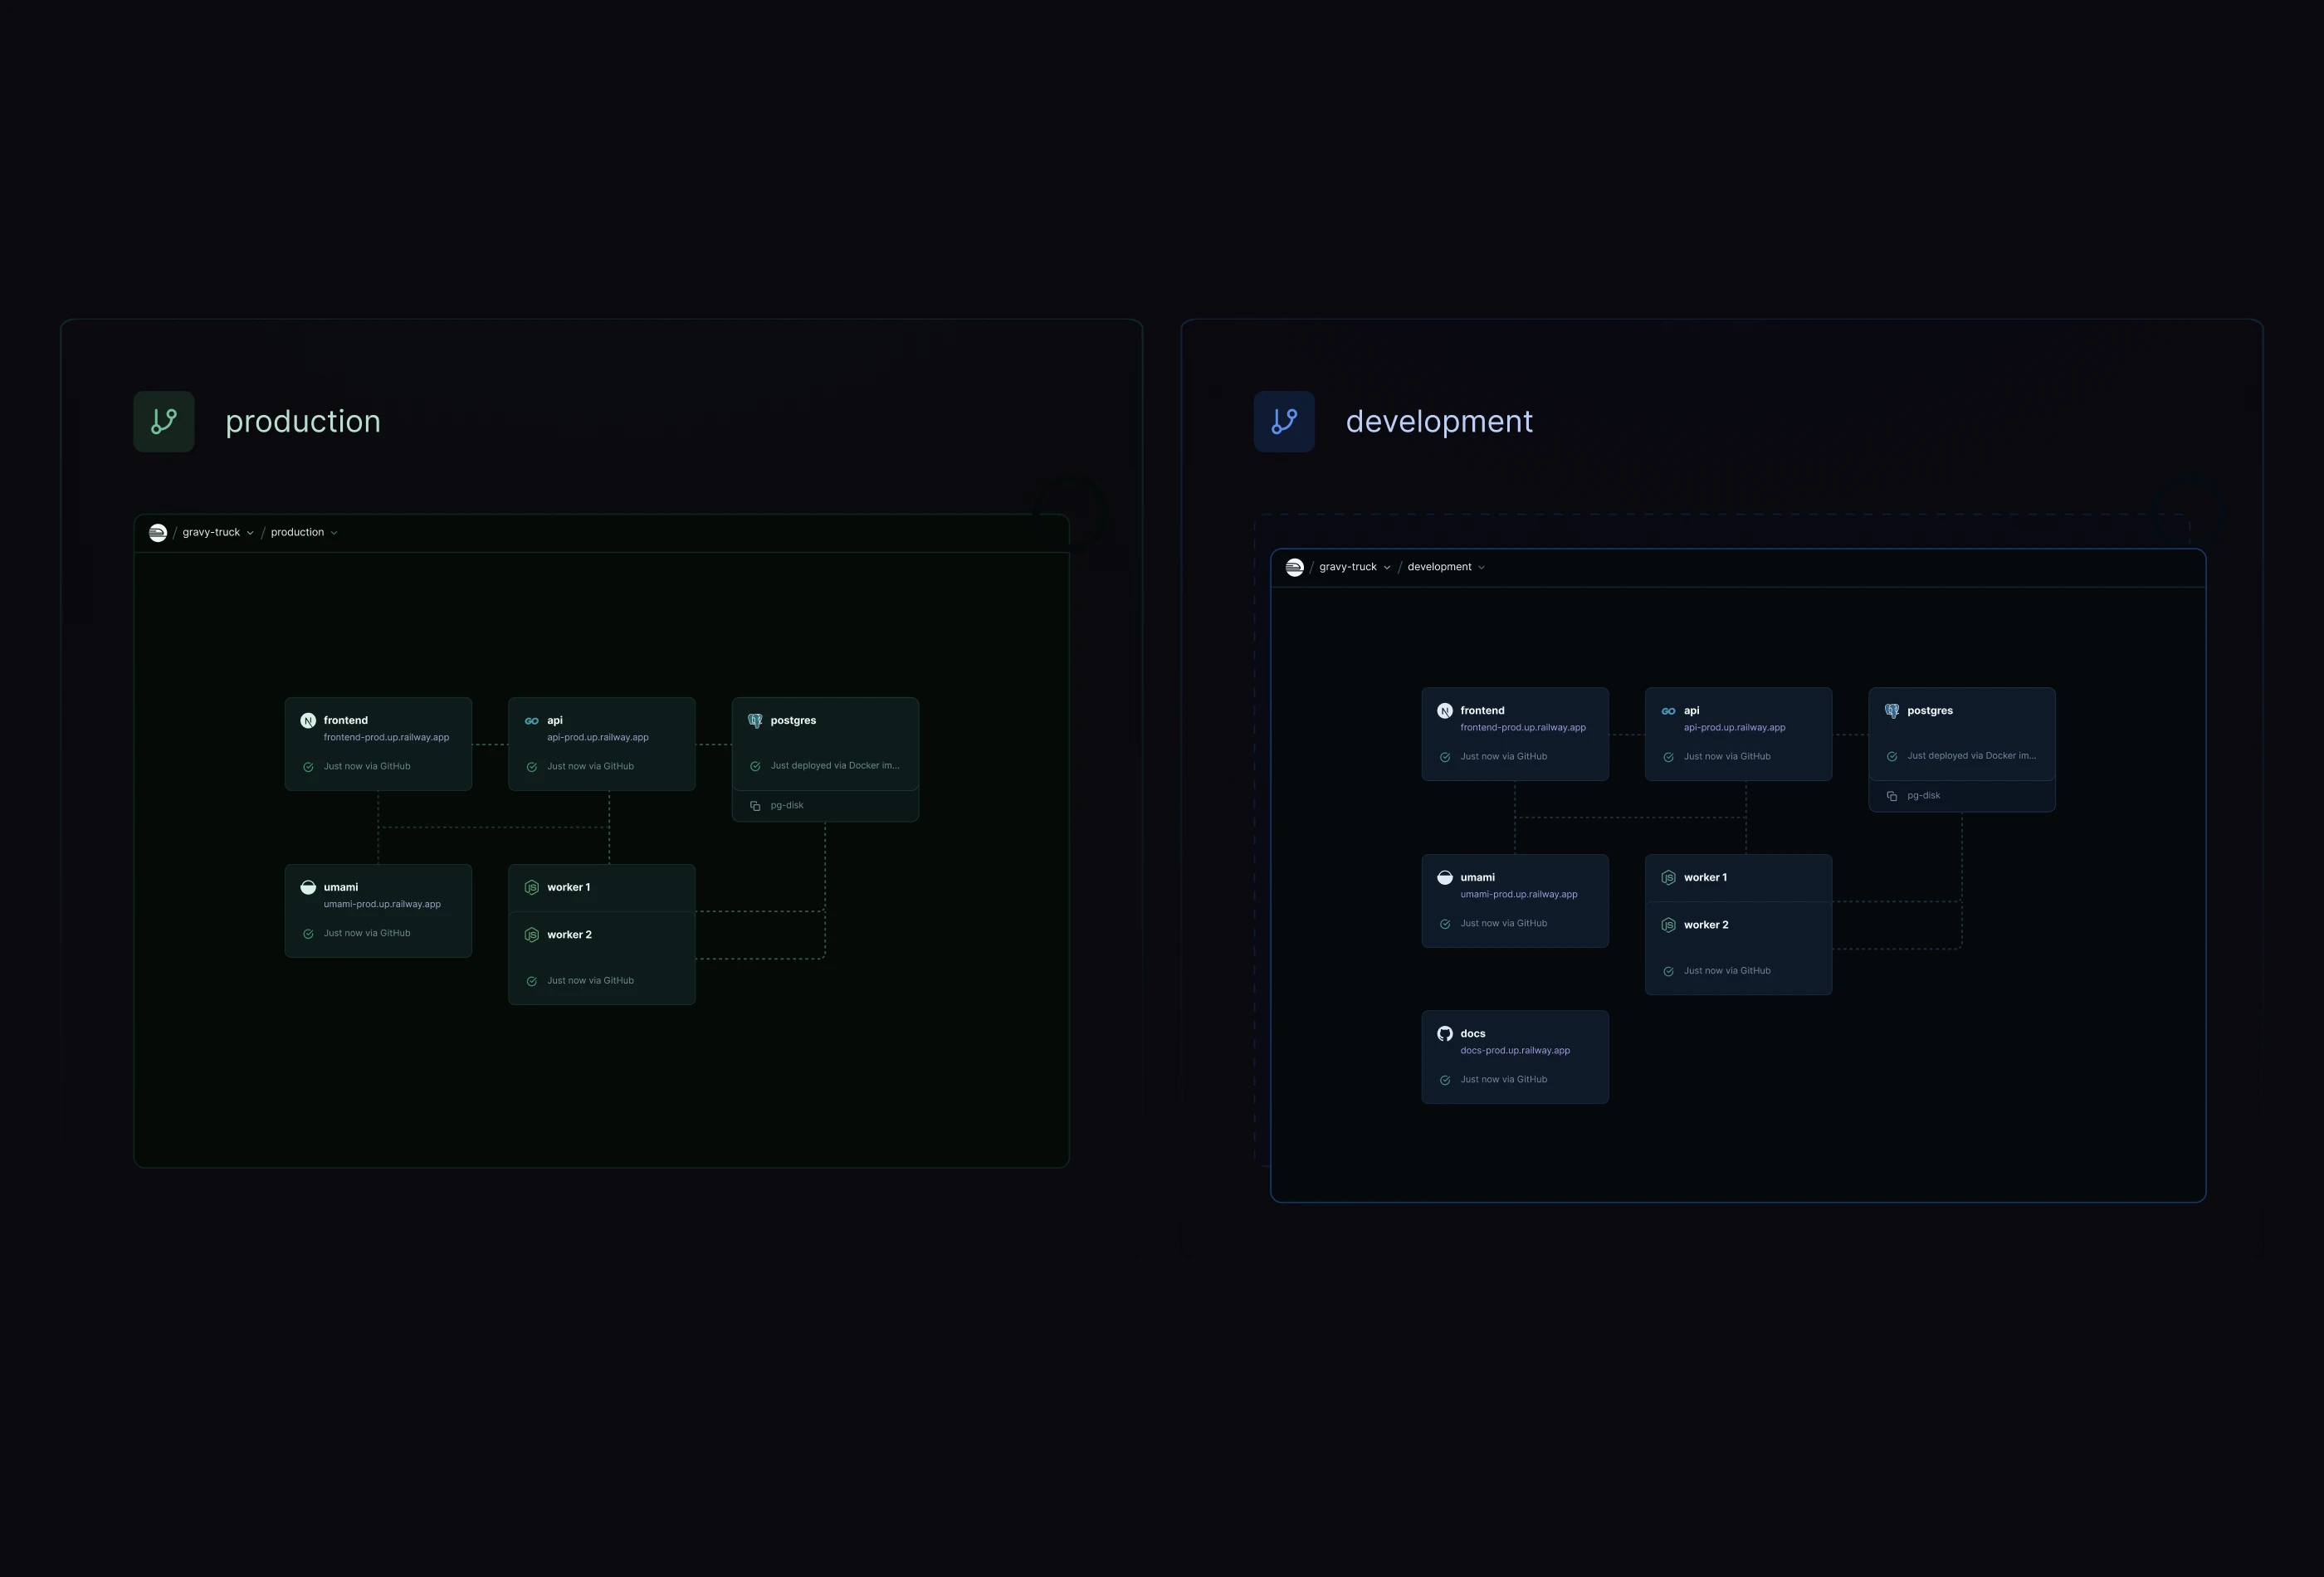This screenshot has width=2324, height=1577.
Task: Click the green production branch icon
Action: [x=164, y=421]
